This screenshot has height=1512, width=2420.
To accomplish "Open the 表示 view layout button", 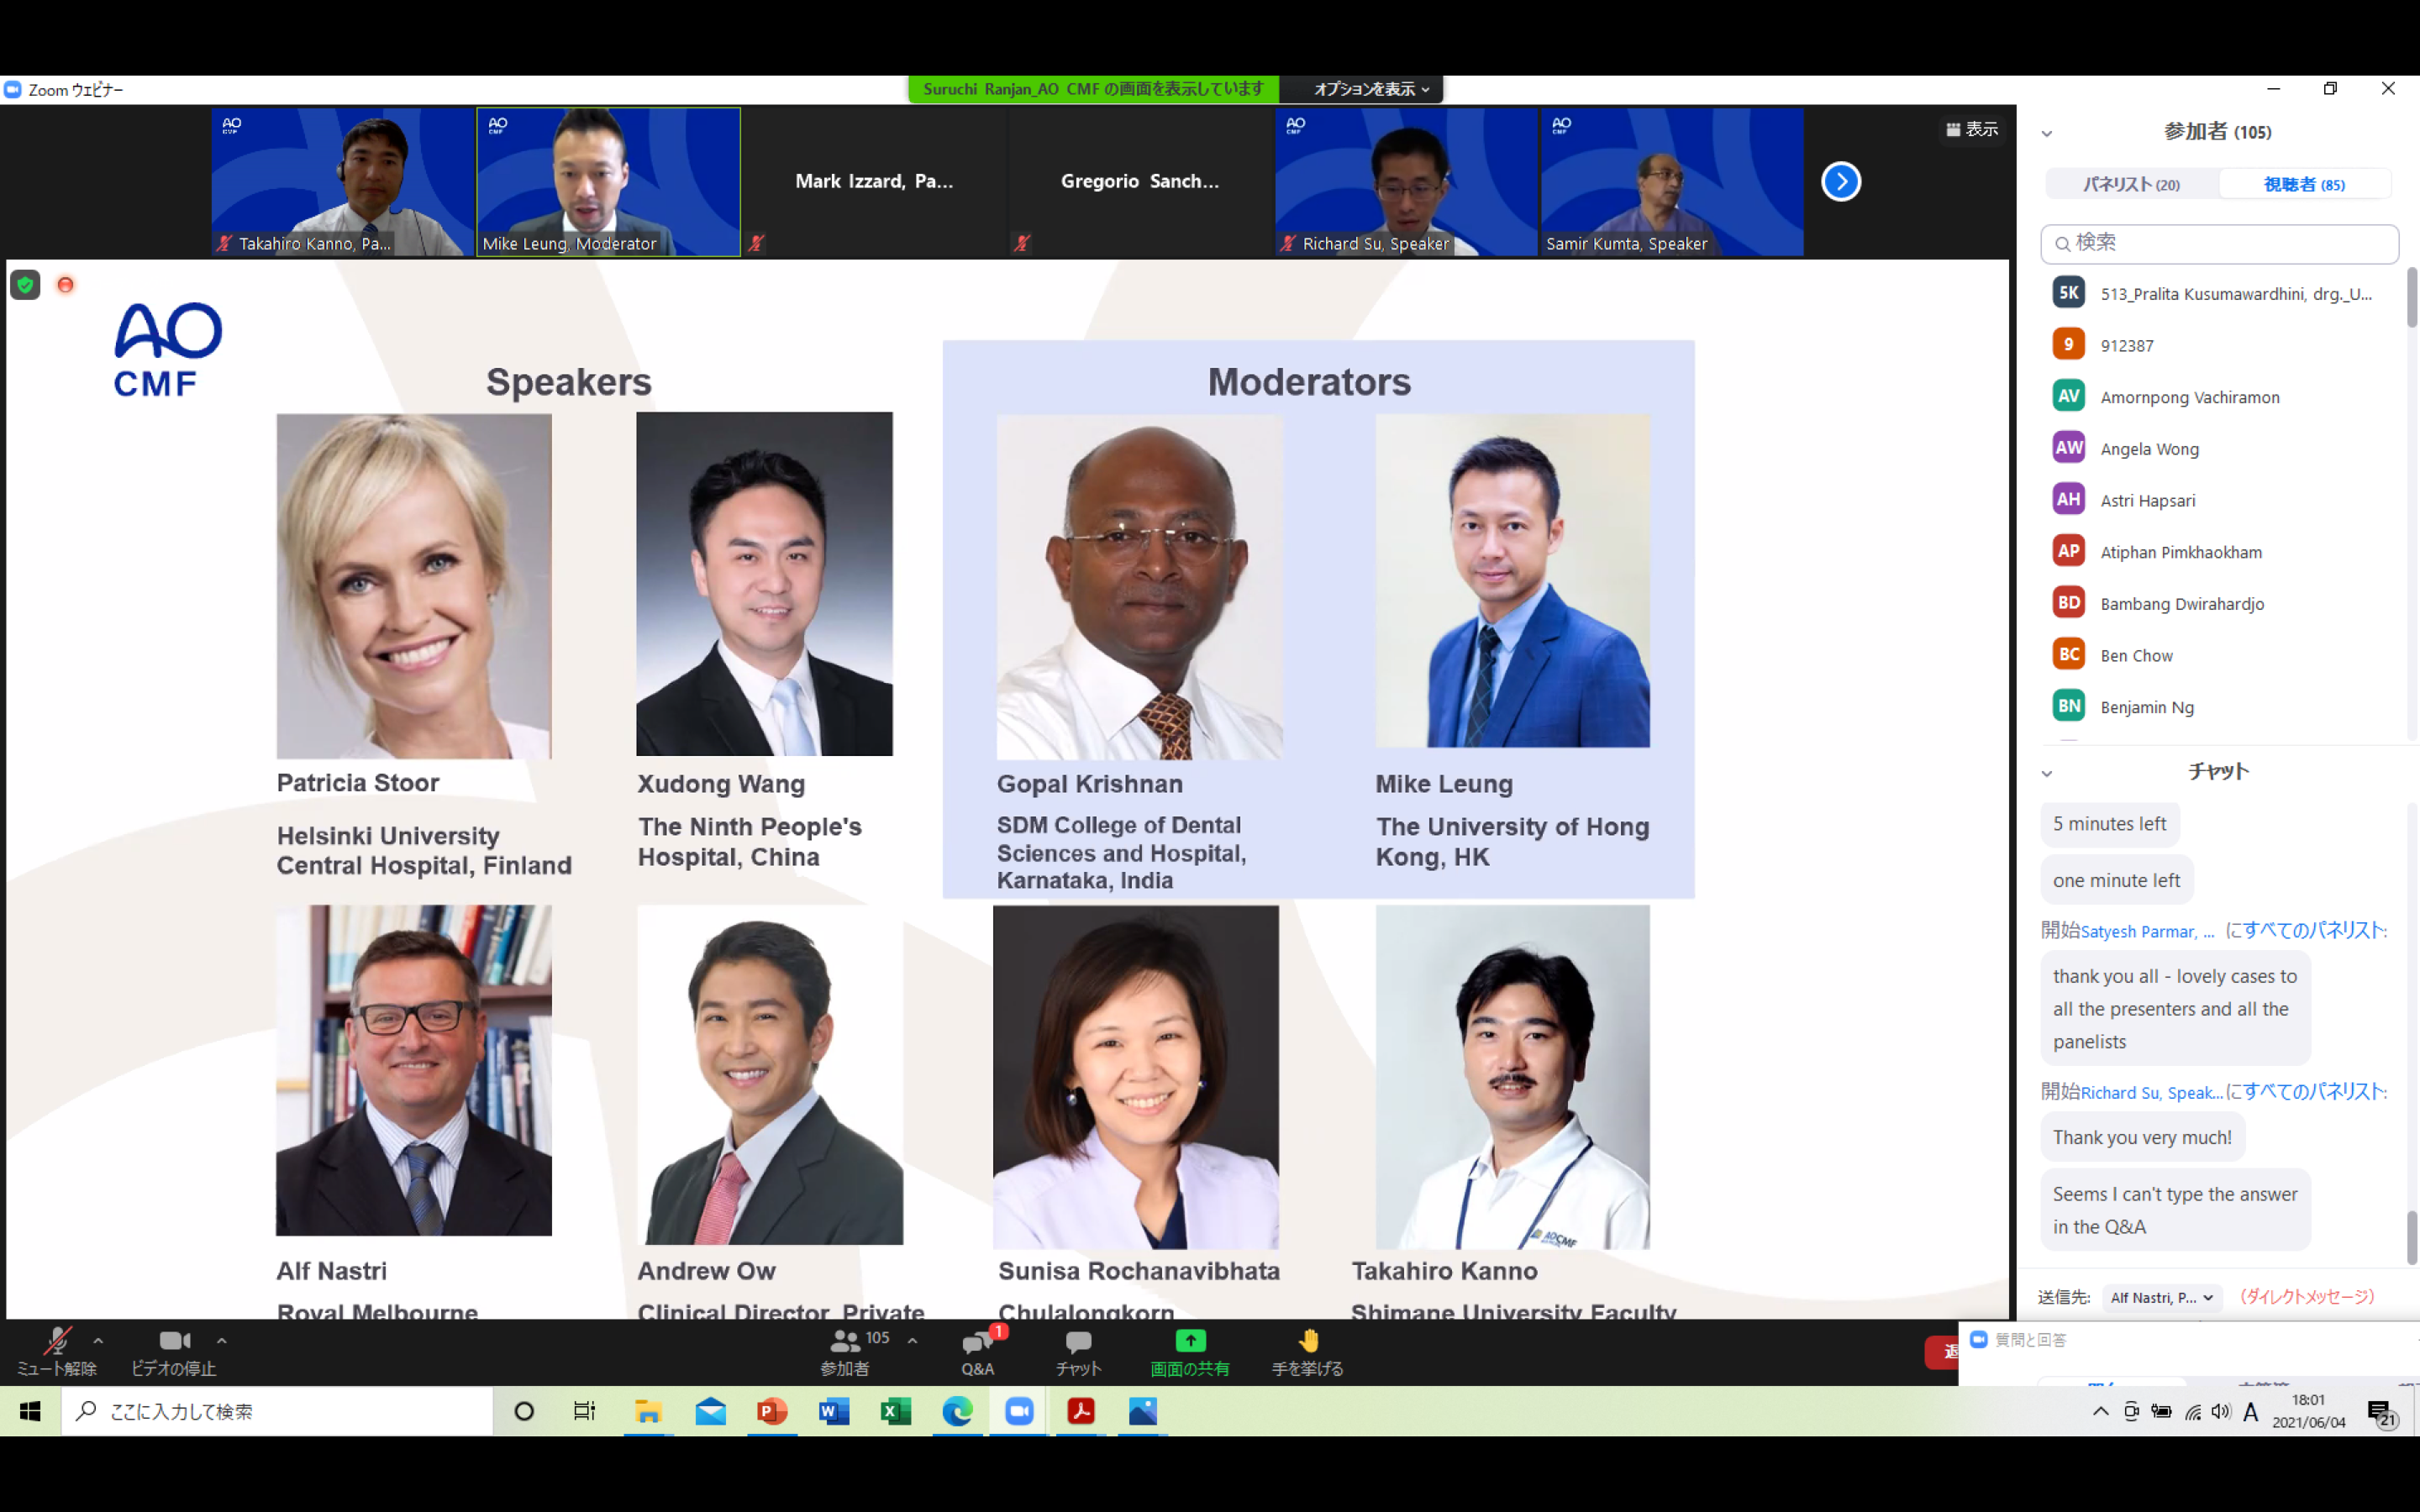I will point(1972,129).
